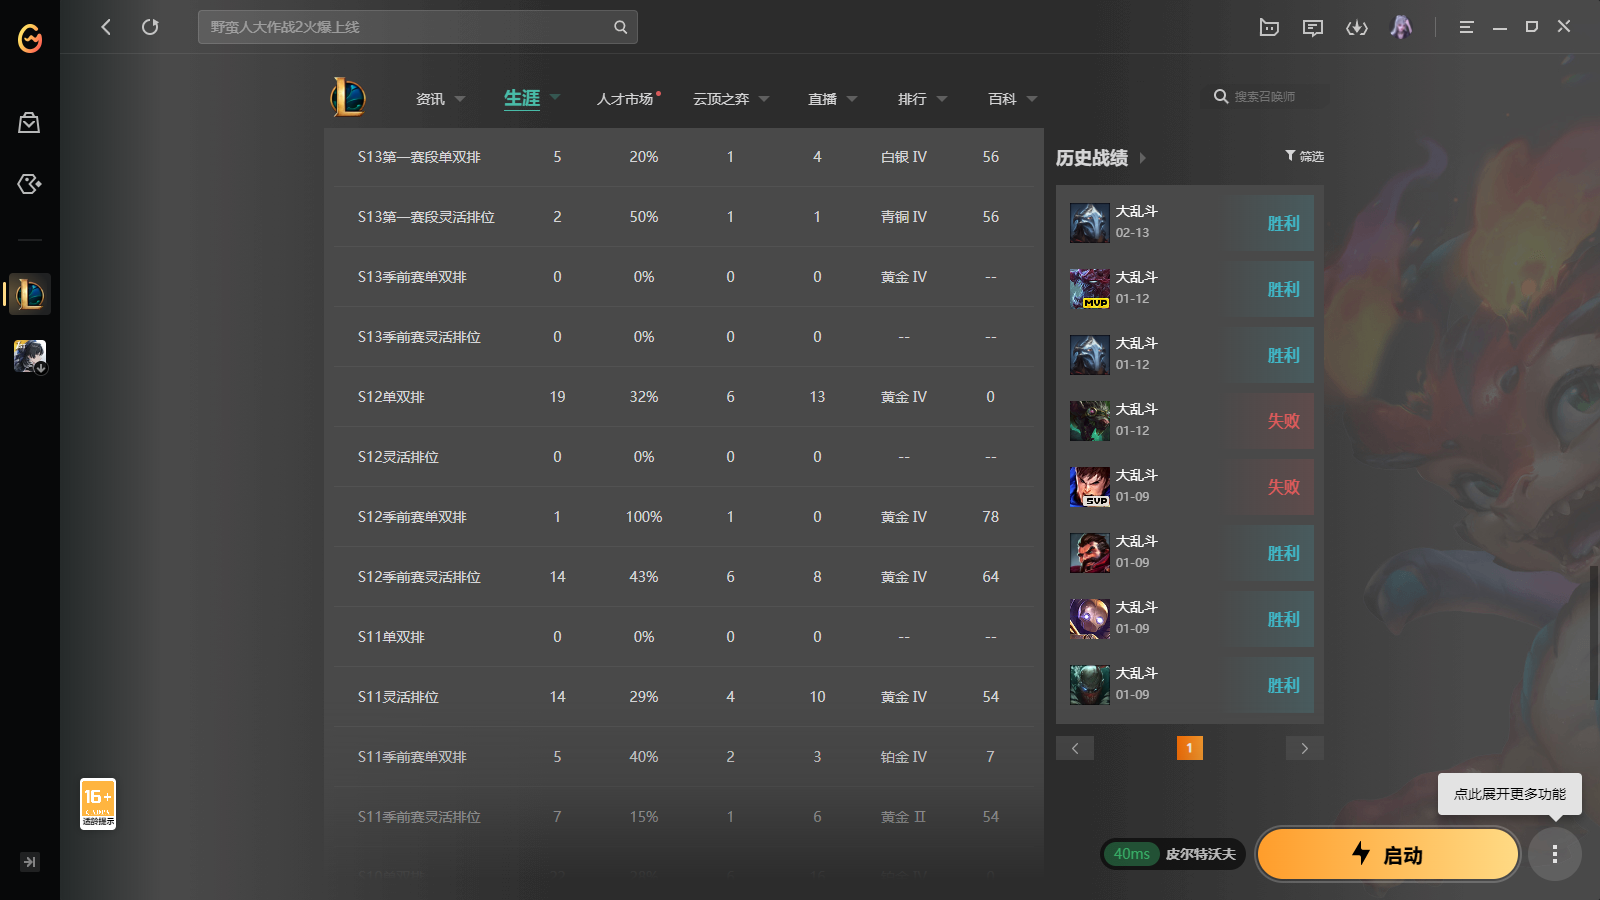1600x900 pixels.
Task: Select row S13第一赛段灵活排位
Action: click(x=684, y=217)
